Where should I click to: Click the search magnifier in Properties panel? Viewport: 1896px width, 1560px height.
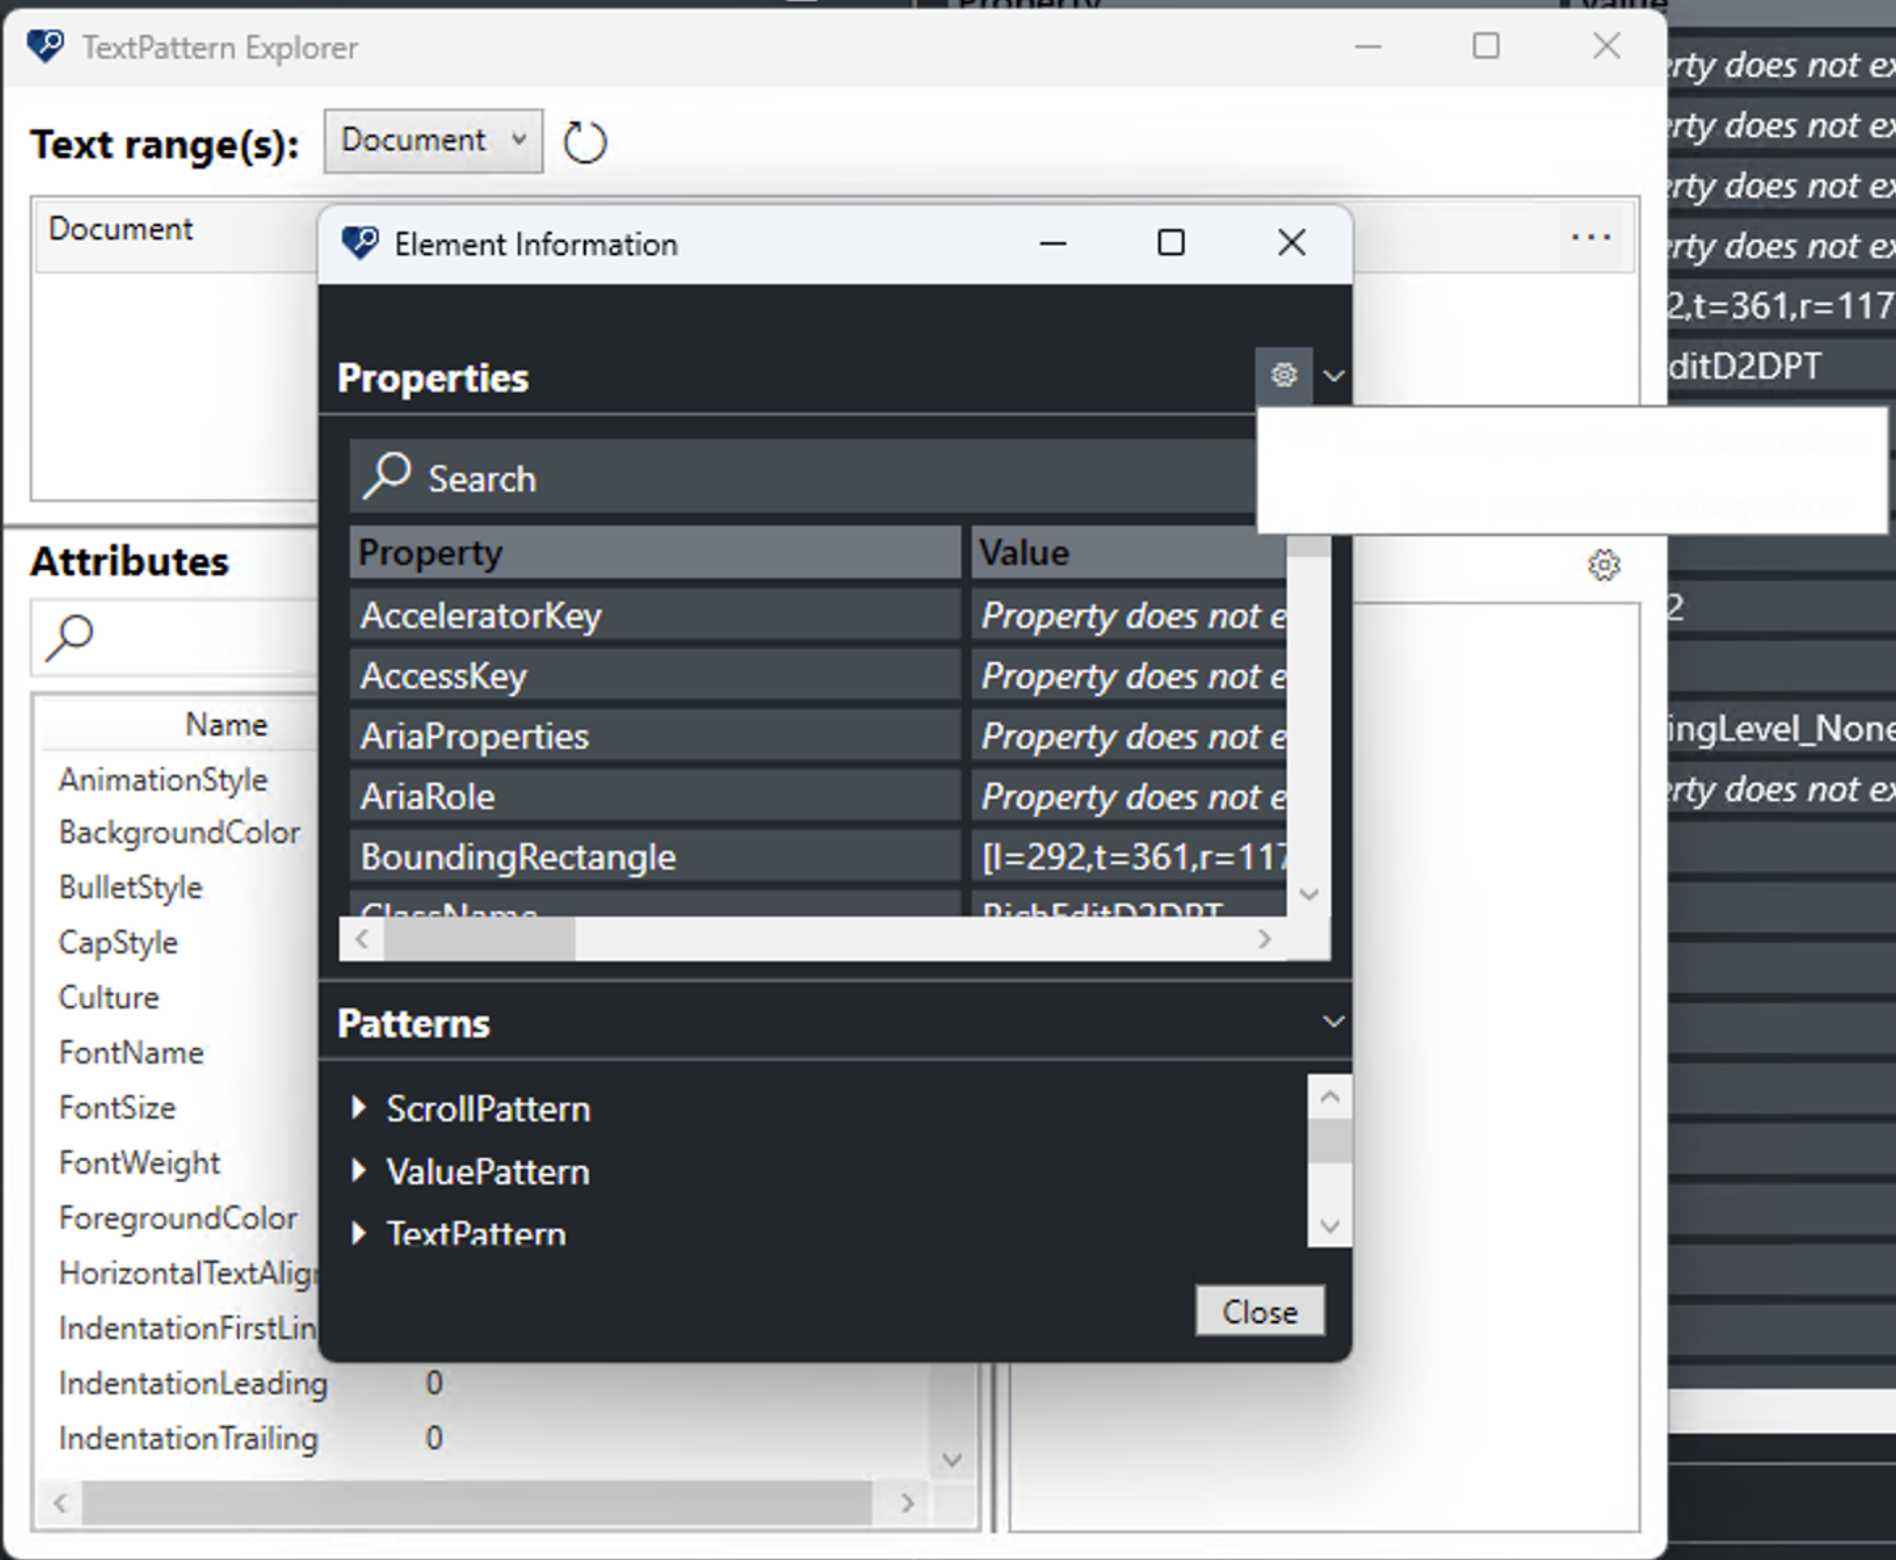[387, 476]
